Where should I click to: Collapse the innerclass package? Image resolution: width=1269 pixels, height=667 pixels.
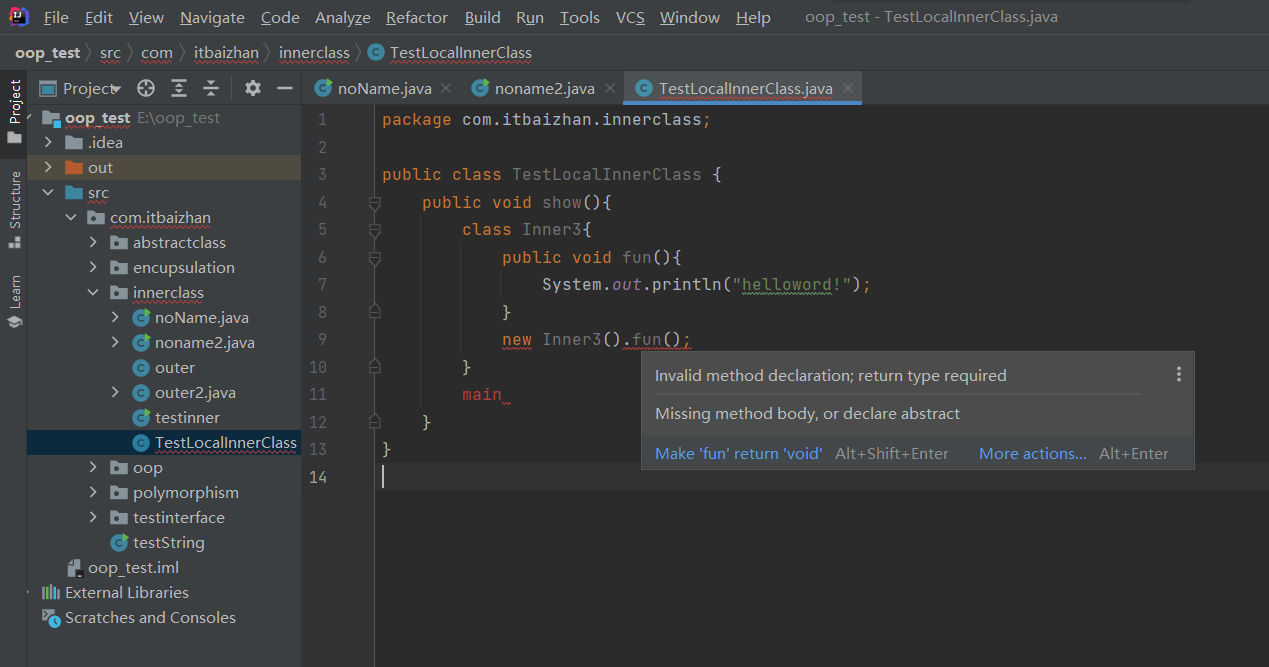point(93,292)
